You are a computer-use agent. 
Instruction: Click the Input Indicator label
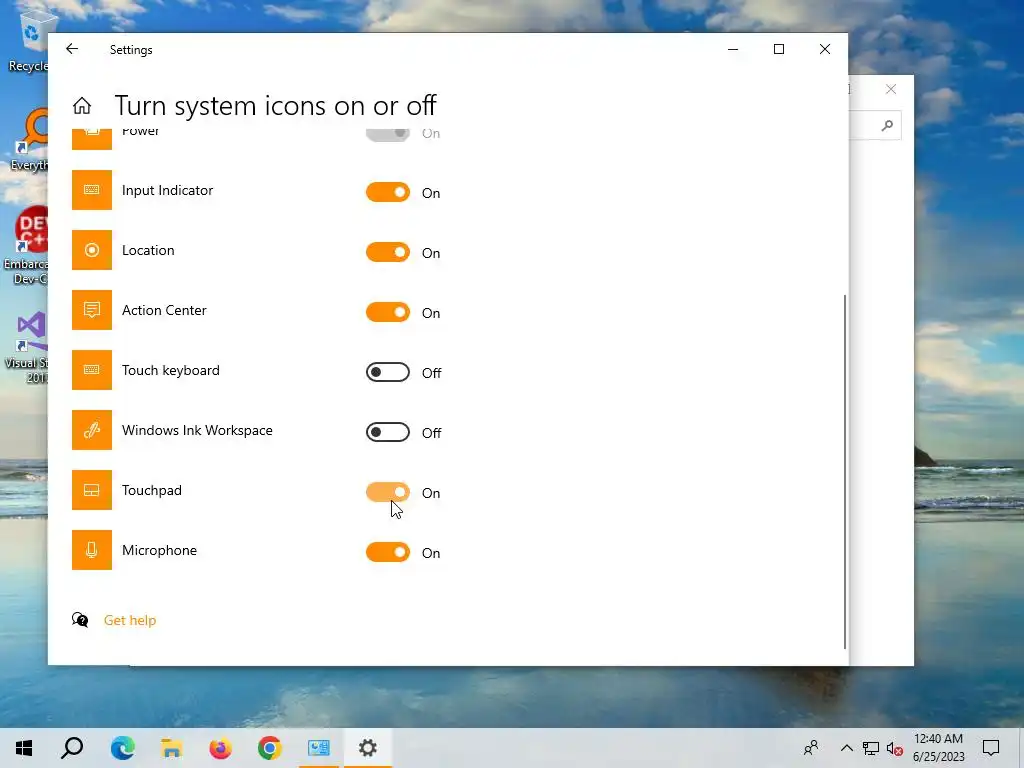click(x=167, y=190)
